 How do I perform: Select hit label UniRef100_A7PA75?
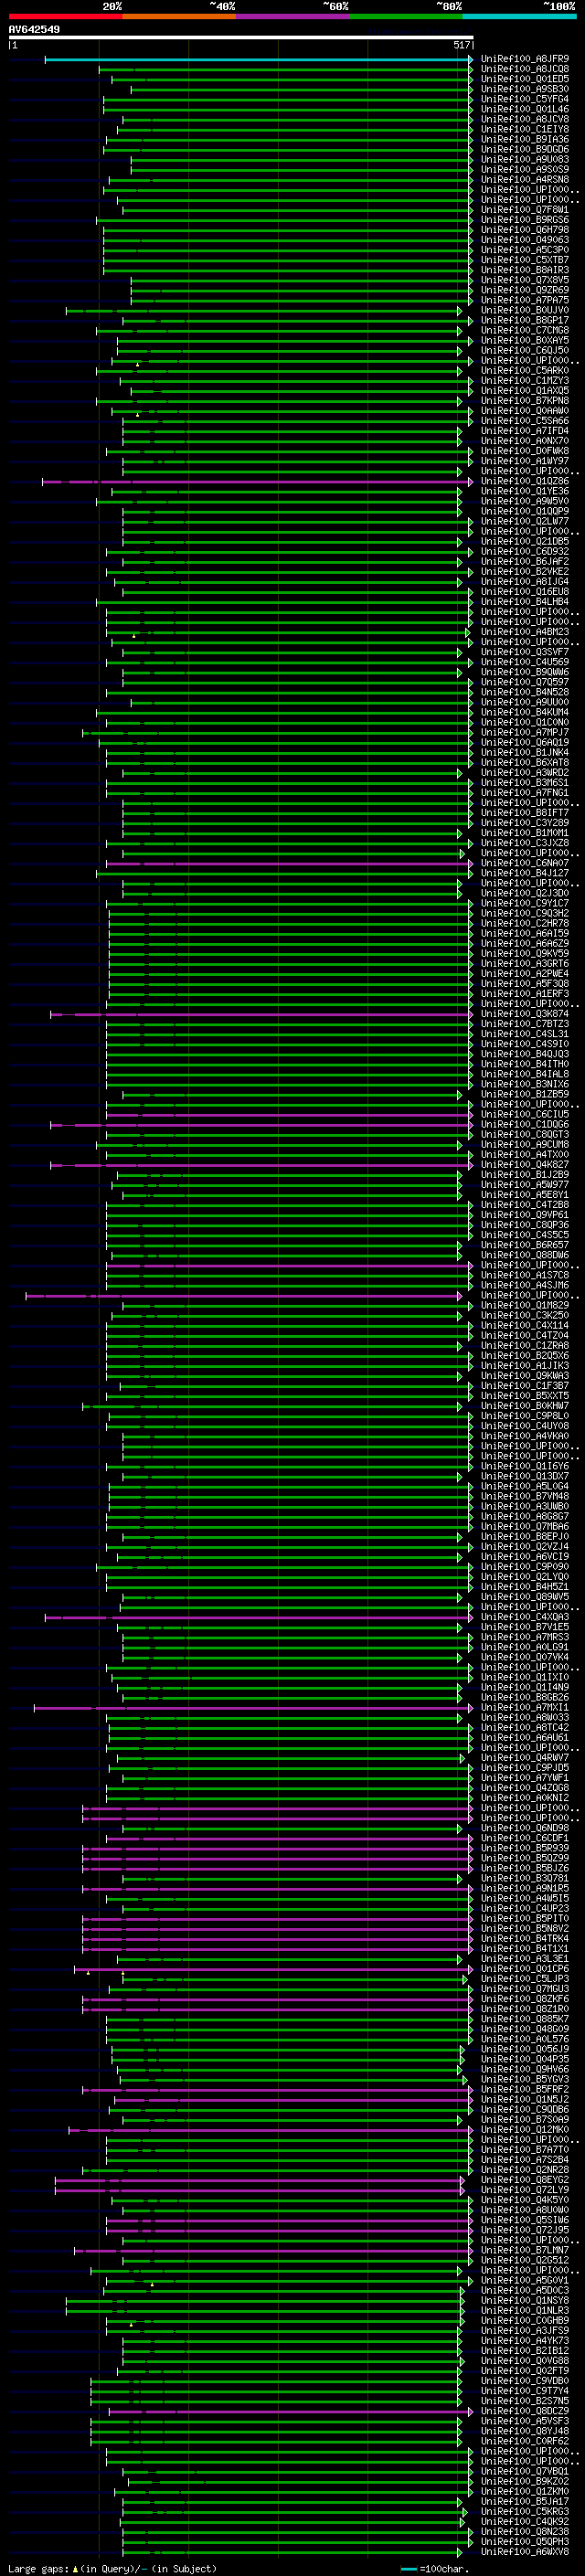pyautogui.click(x=525, y=300)
